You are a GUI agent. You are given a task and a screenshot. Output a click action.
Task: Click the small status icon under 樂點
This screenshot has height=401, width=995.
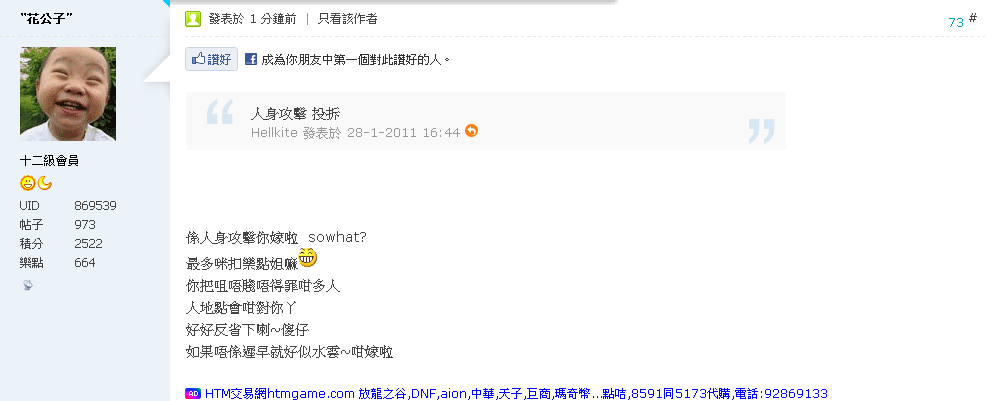(x=27, y=286)
